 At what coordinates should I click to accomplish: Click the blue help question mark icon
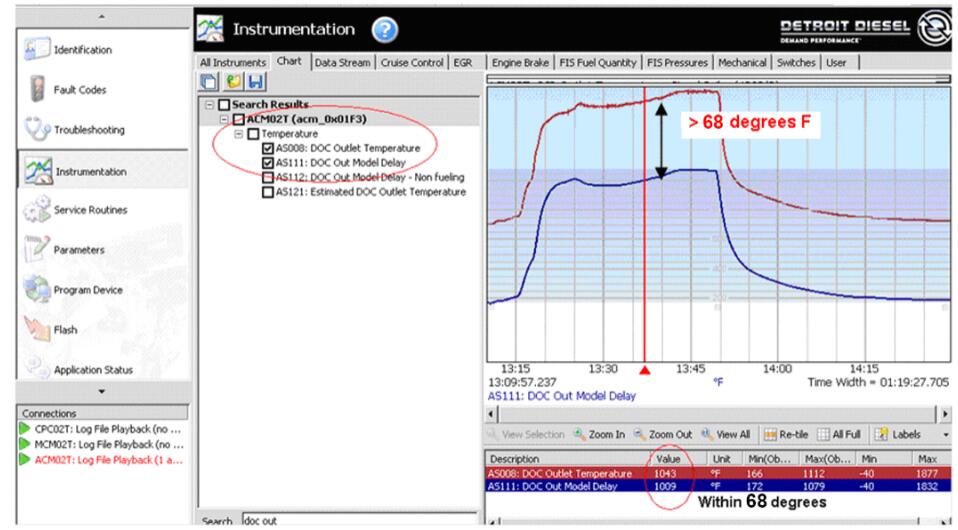tap(385, 31)
